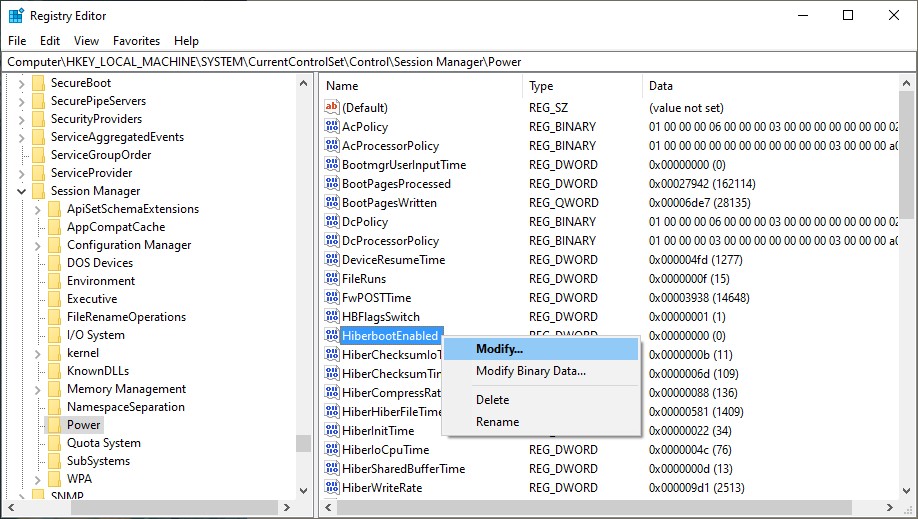This screenshot has height=519, width=918.
Task: Expand the Memory Management node
Action: pyautogui.click(x=37, y=390)
